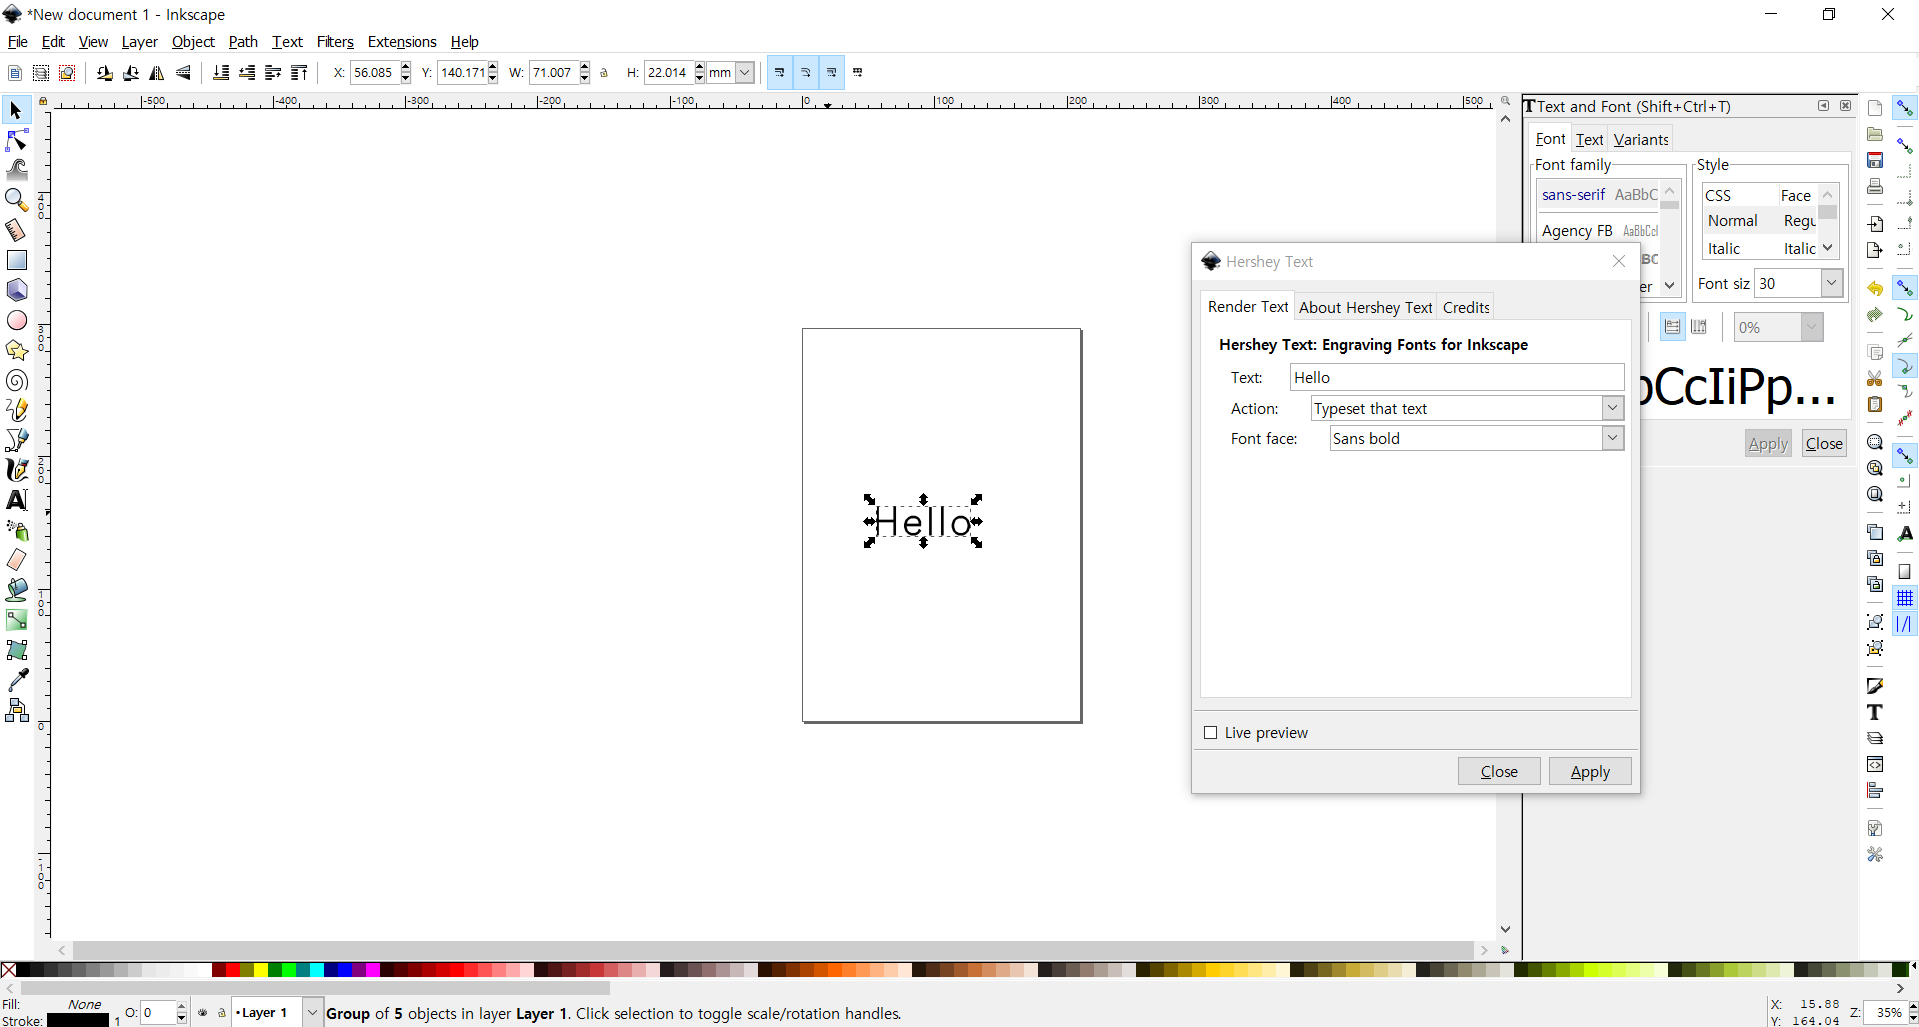Open the line spacing percent dropdown

[1812, 327]
